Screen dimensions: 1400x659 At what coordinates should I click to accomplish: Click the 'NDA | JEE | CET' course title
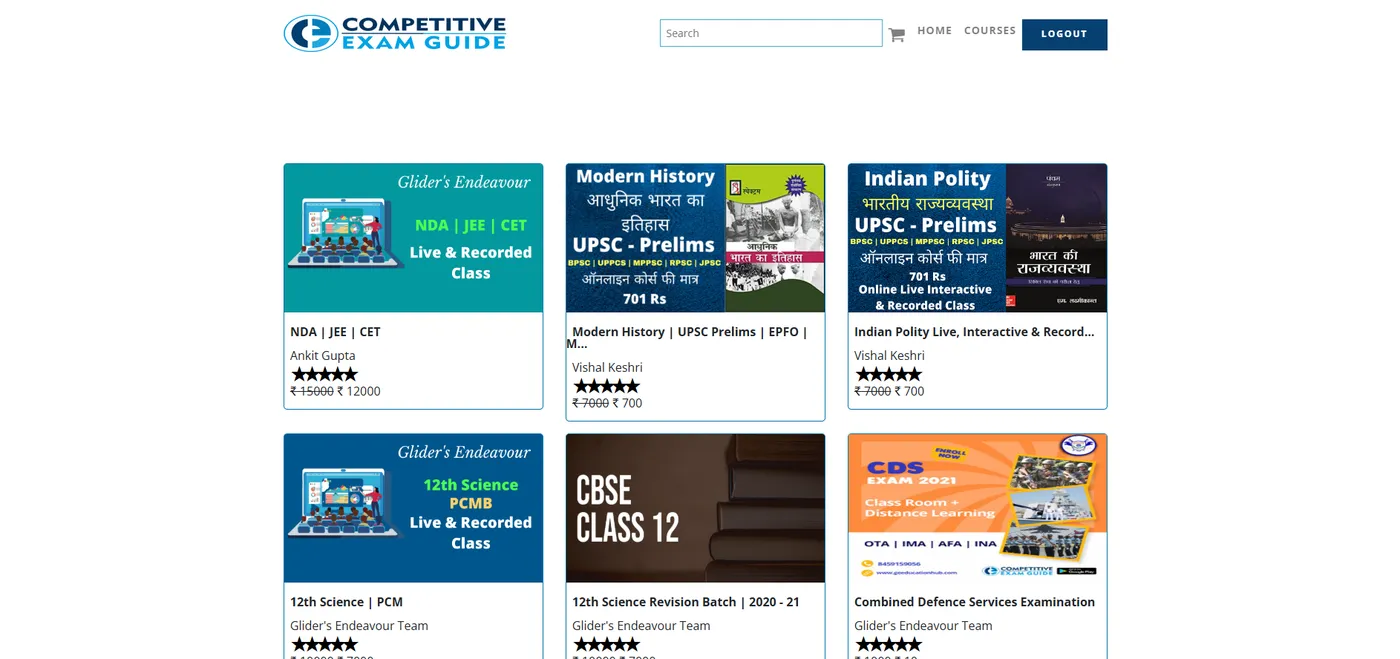(335, 332)
